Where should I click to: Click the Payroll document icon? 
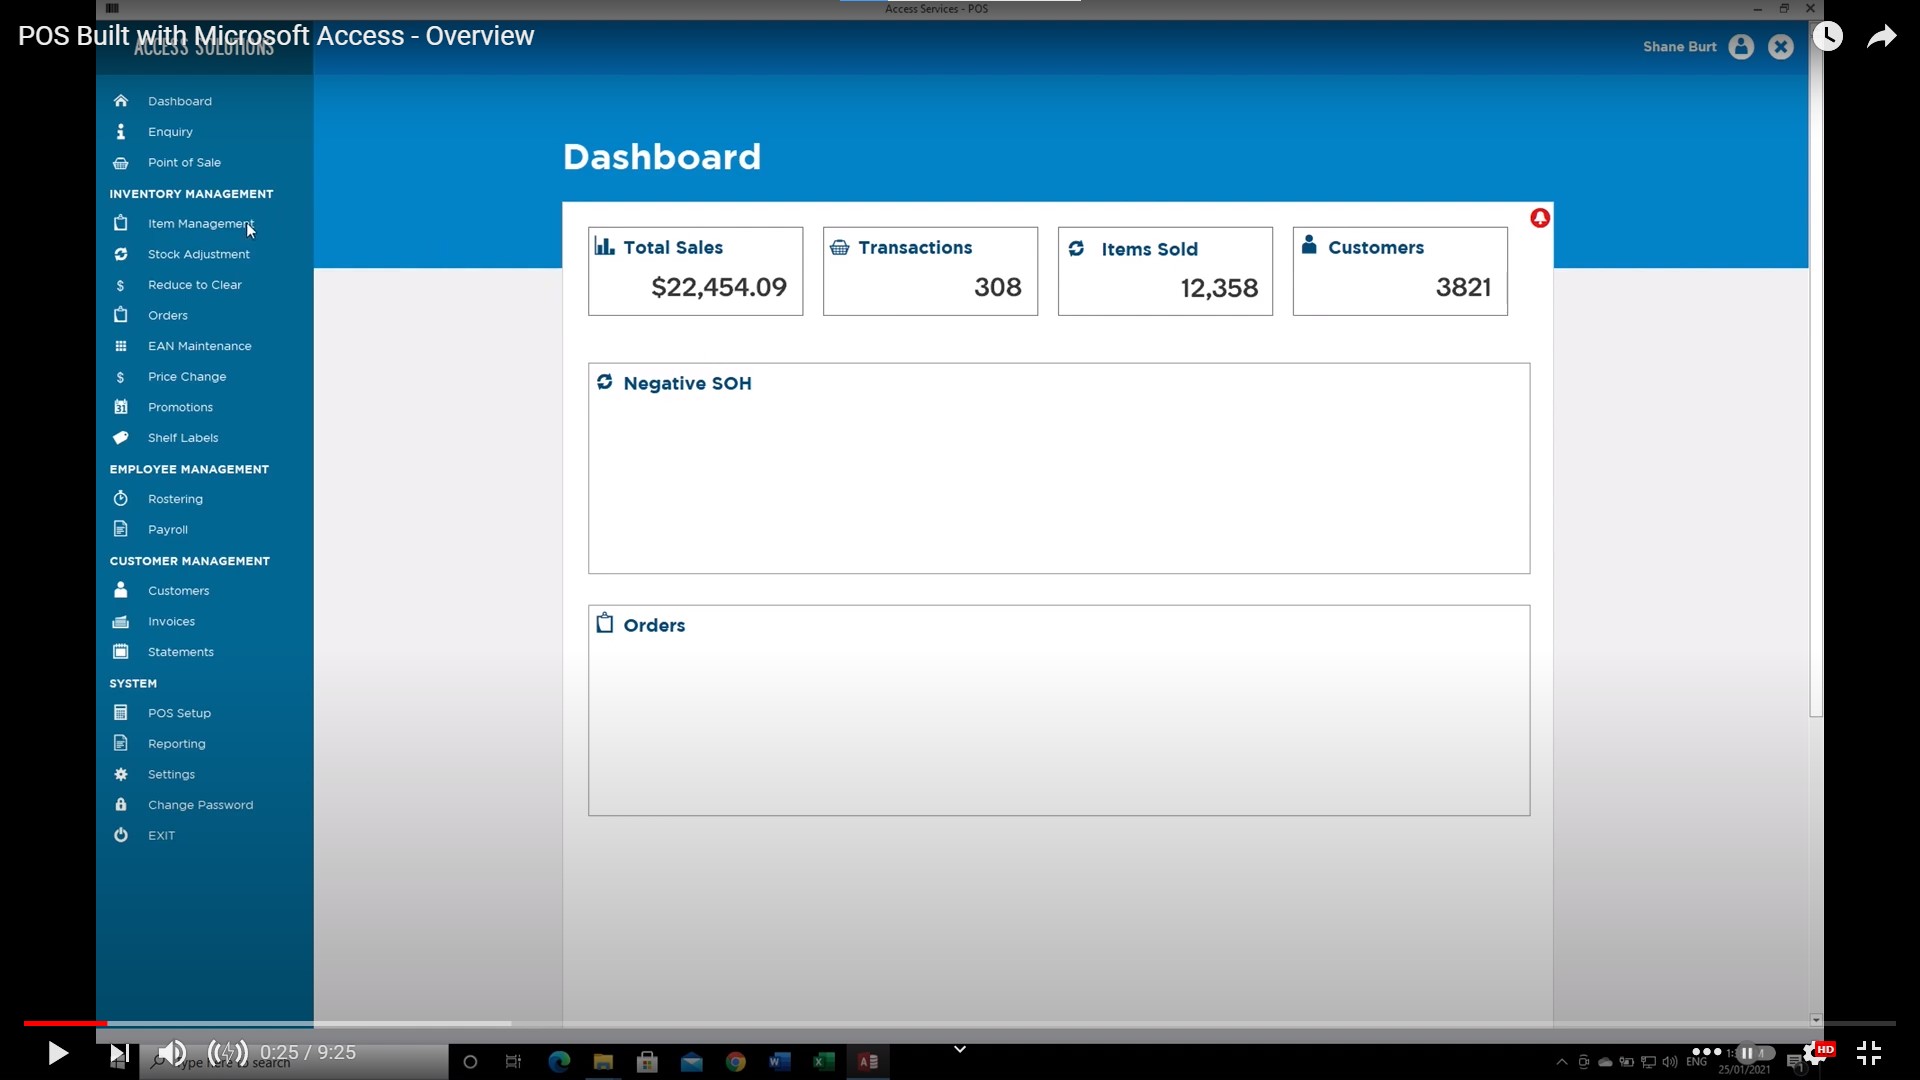click(x=121, y=529)
